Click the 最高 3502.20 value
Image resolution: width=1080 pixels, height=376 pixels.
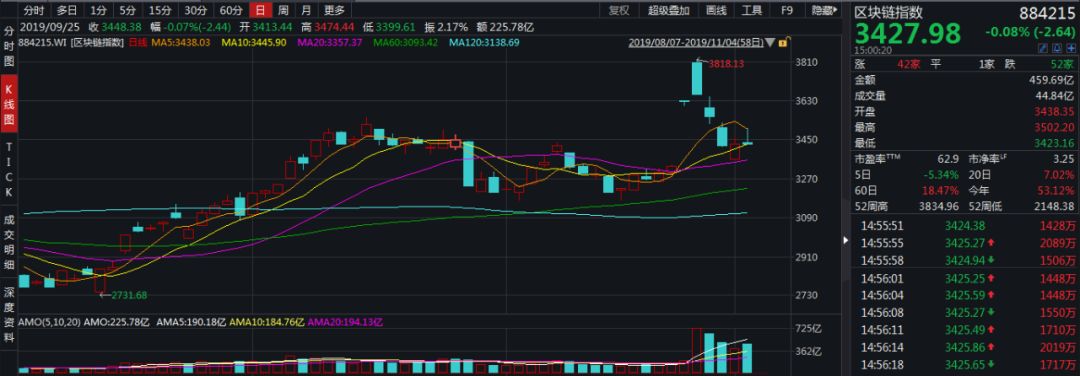coord(1055,127)
